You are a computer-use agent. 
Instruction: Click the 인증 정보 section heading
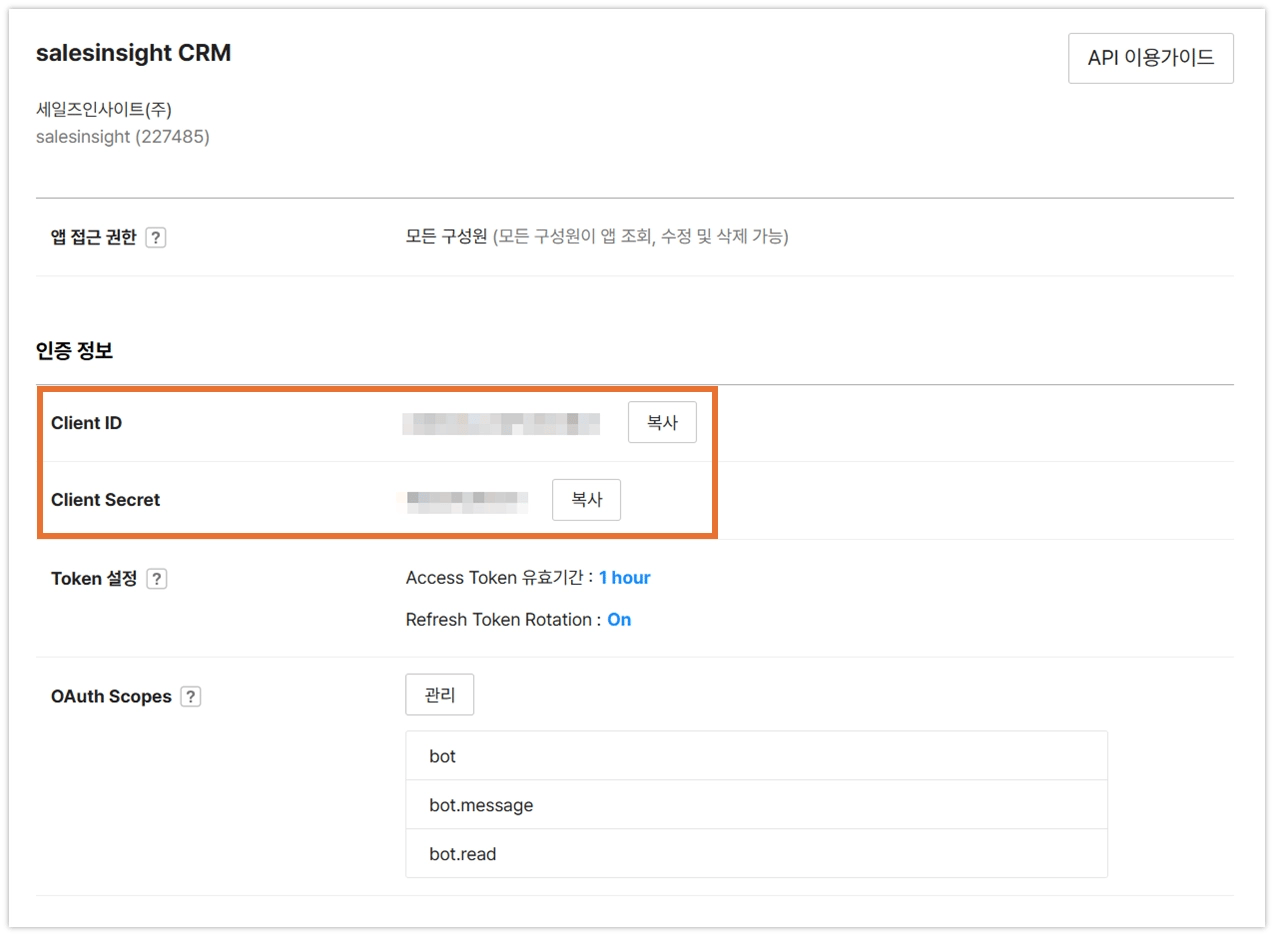[74, 351]
